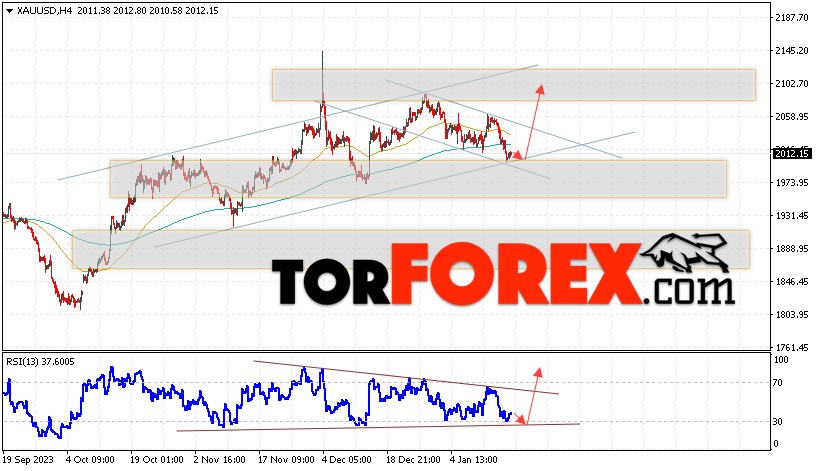This screenshot has width=816, height=471.
Task: Click price scale value 1931.45
Action: click(x=792, y=215)
